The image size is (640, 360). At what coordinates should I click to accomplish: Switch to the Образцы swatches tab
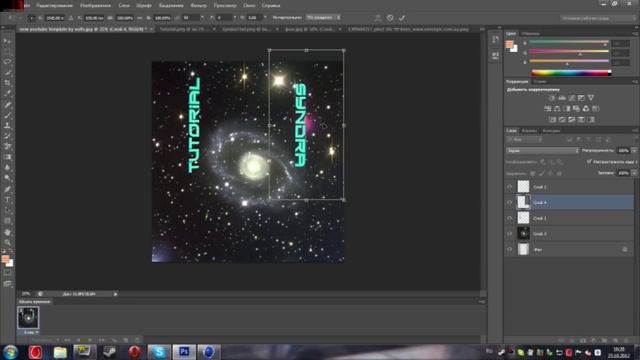pyautogui.click(x=531, y=33)
